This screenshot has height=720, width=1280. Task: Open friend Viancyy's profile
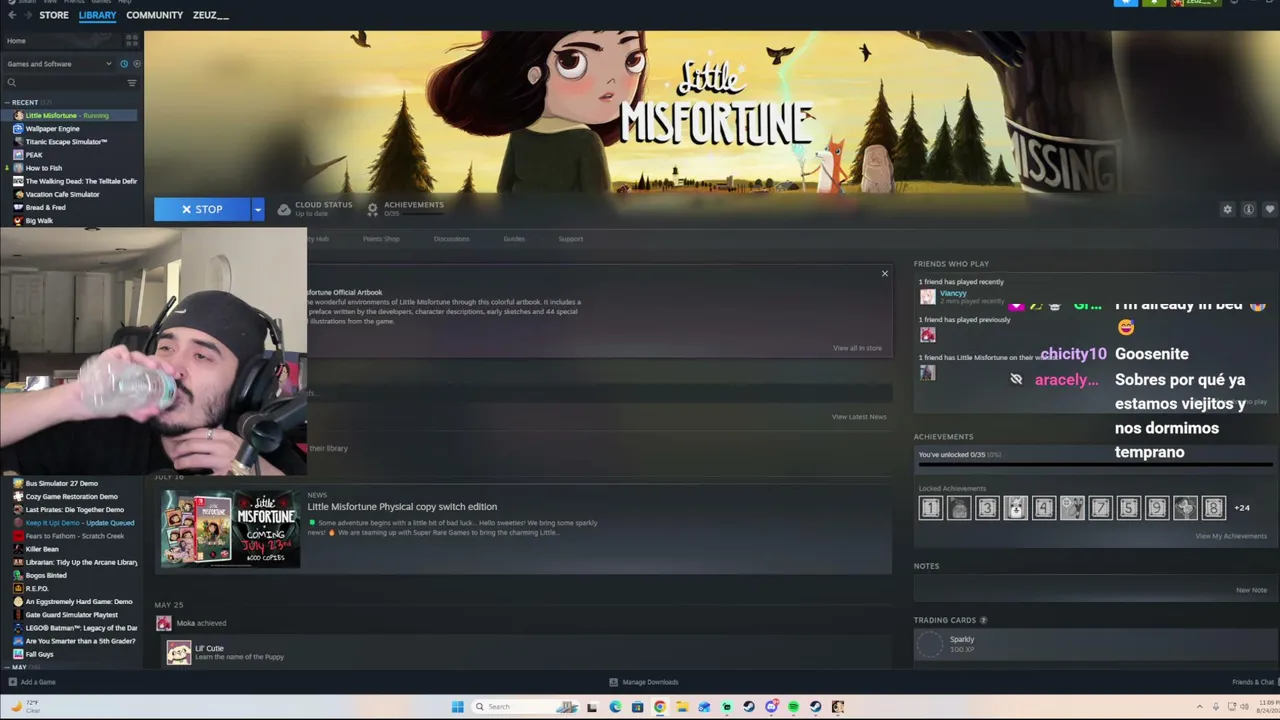tap(953, 293)
